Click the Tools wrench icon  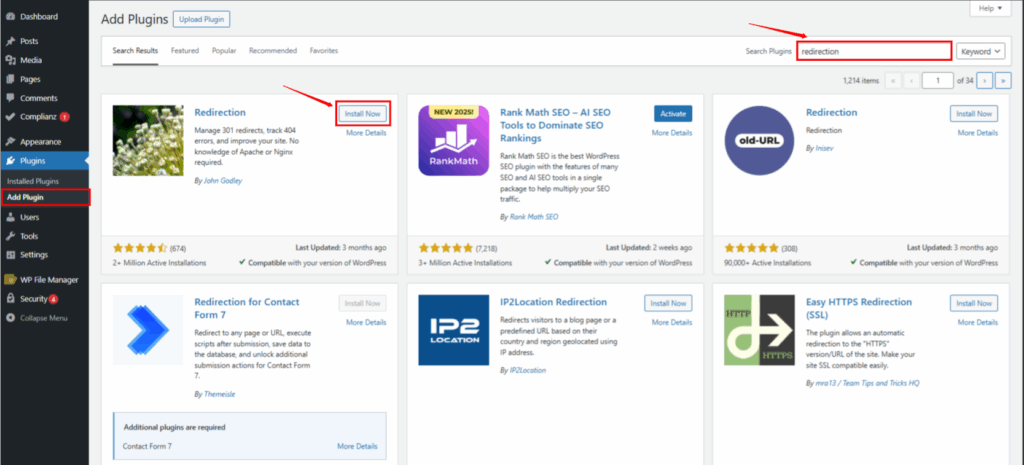coord(10,236)
